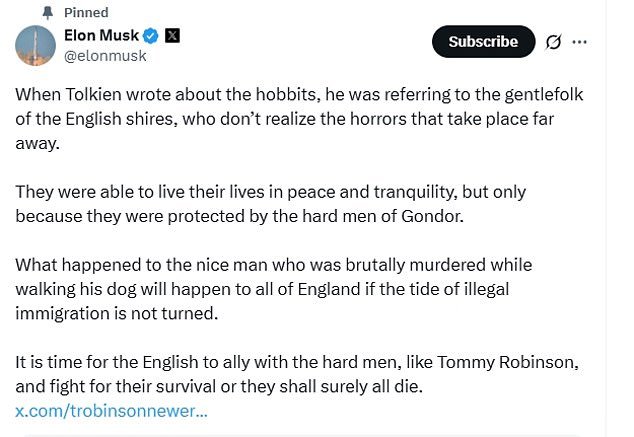Click the blue verified checkmark badge
Screen dimensions: 634x437
pos(151,36)
